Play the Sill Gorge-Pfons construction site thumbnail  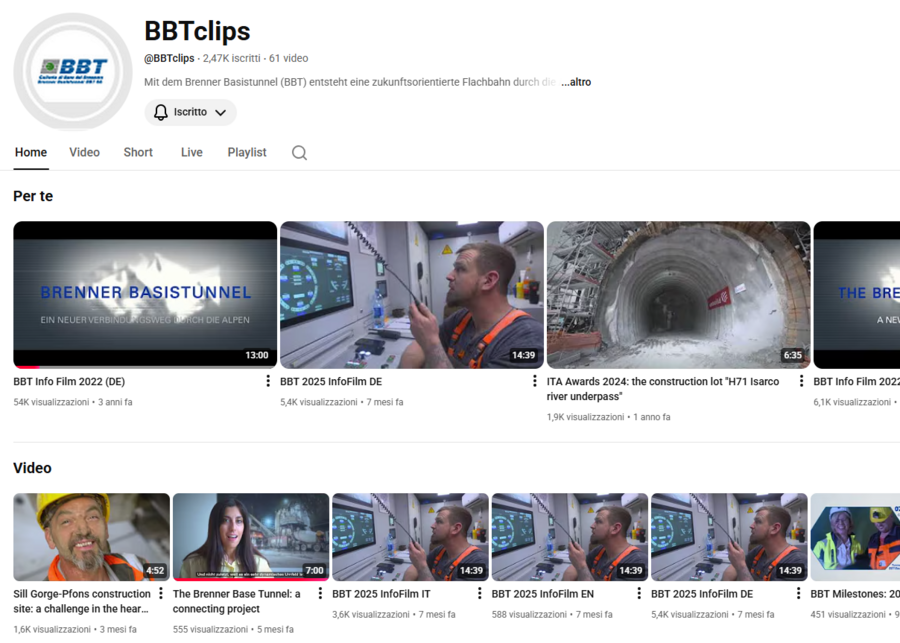click(x=91, y=537)
